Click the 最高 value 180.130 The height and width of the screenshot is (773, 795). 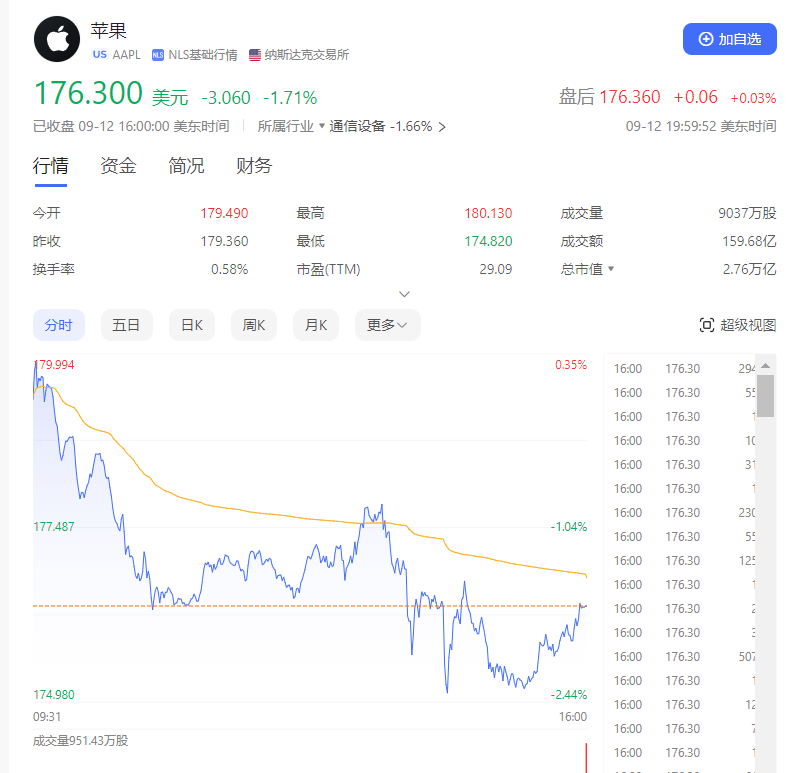[x=488, y=213]
